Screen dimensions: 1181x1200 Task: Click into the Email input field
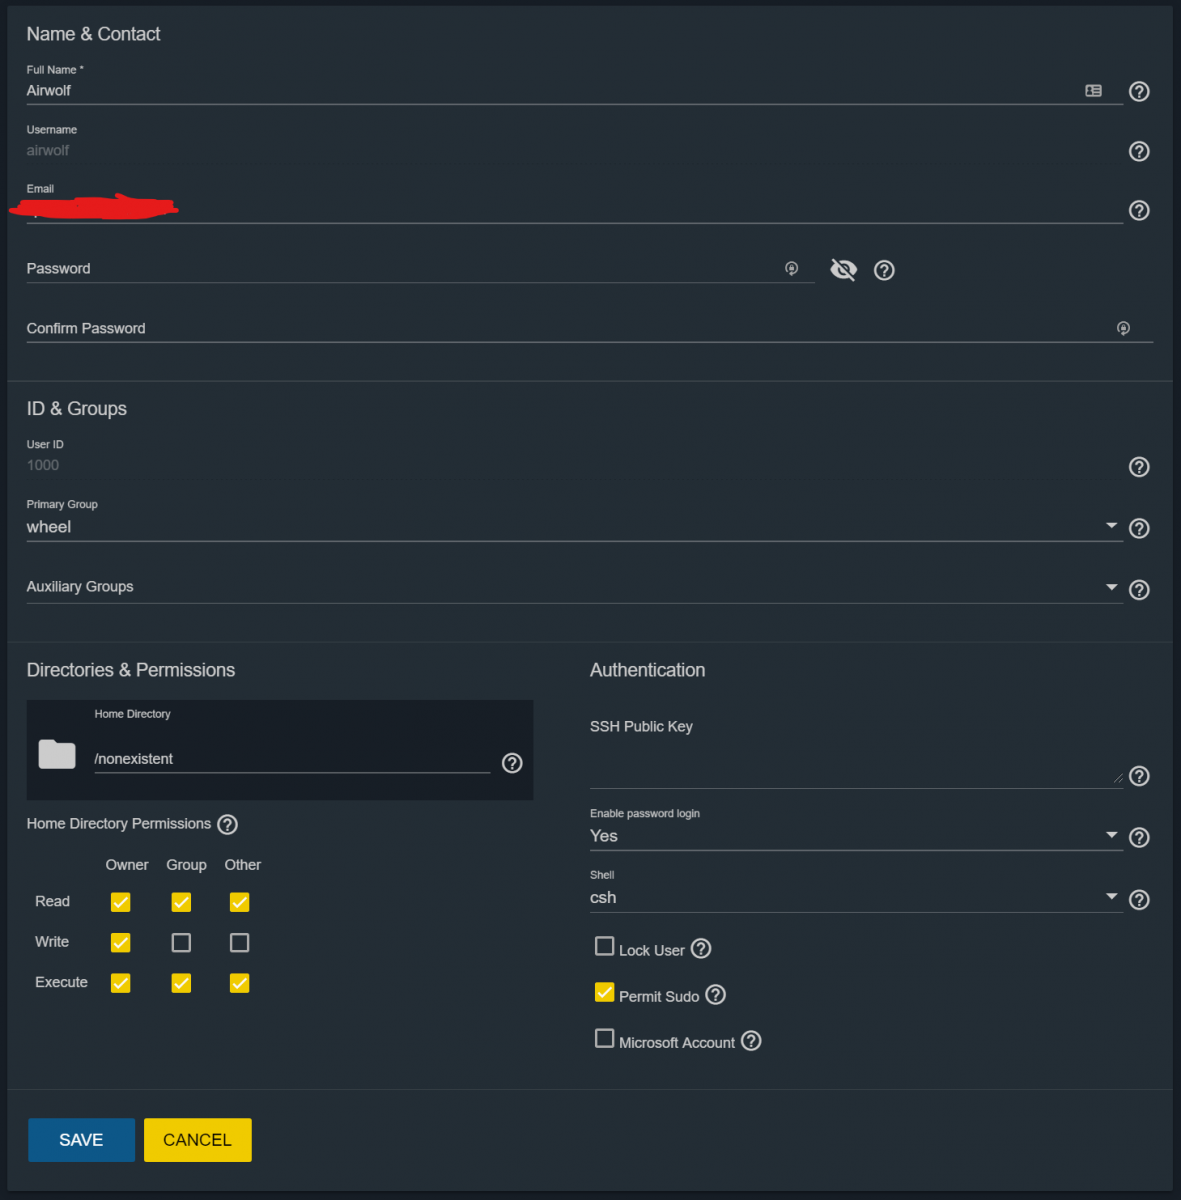[x=574, y=210]
